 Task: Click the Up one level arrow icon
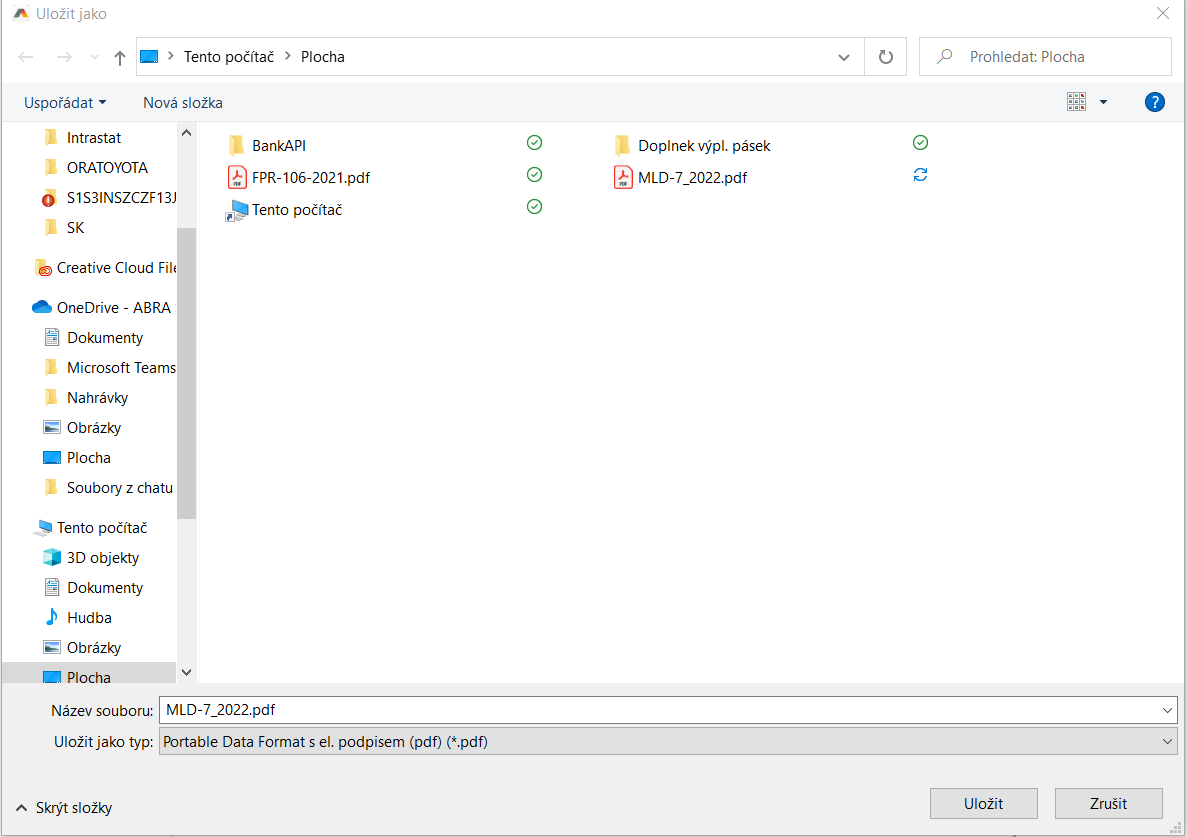tap(120, 58)
